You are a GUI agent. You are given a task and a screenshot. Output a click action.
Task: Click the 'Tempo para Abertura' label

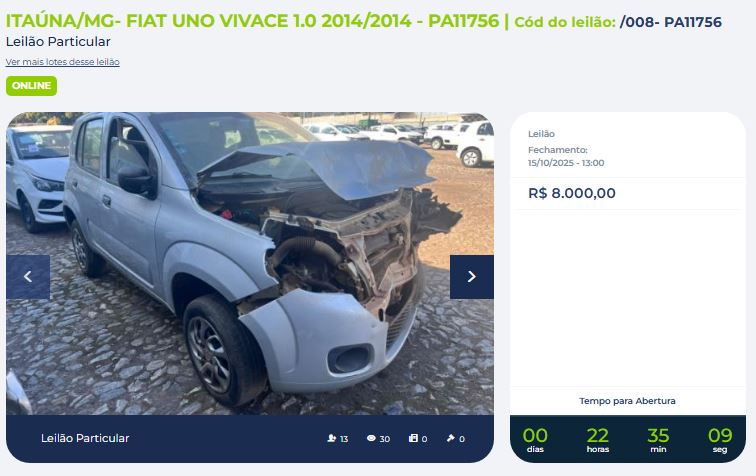[x=627, y=401]
